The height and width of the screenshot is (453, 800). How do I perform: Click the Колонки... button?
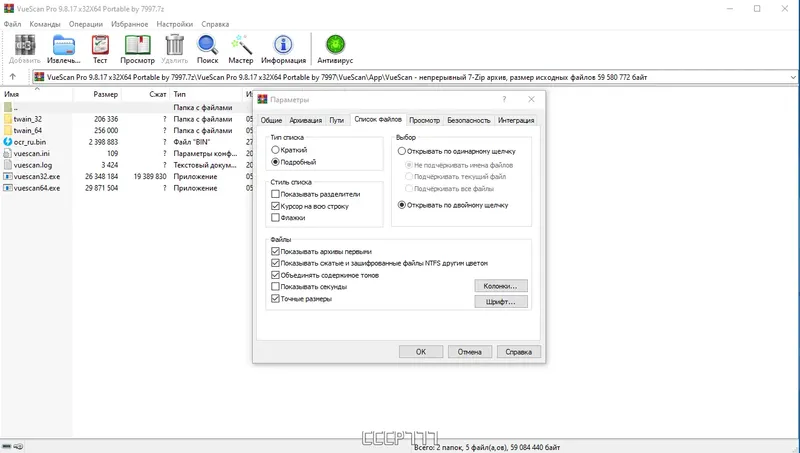click(x=501, y=286)
